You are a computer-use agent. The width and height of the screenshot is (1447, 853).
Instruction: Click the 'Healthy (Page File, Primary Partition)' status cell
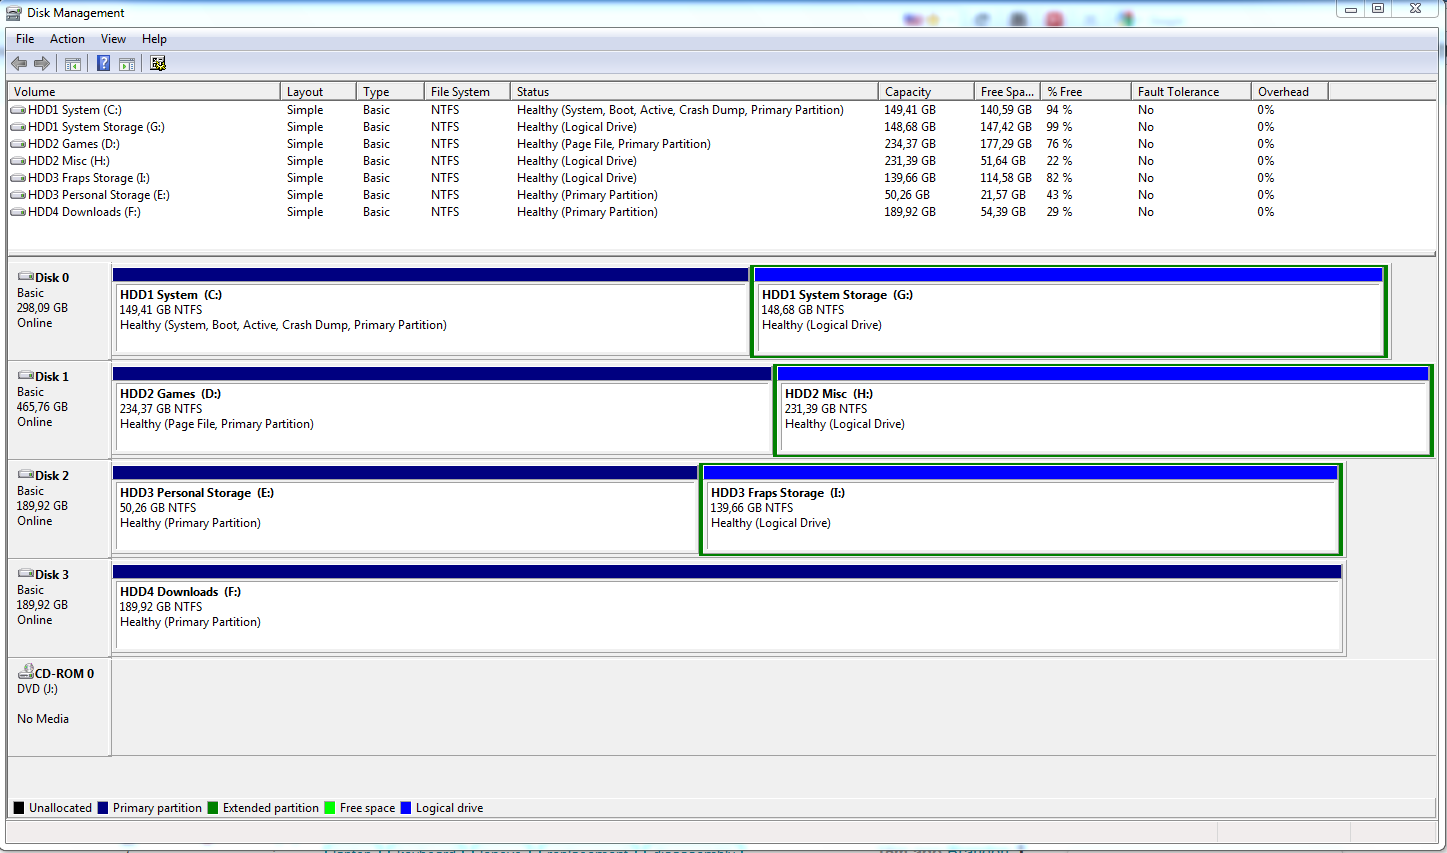coord(614,144)
